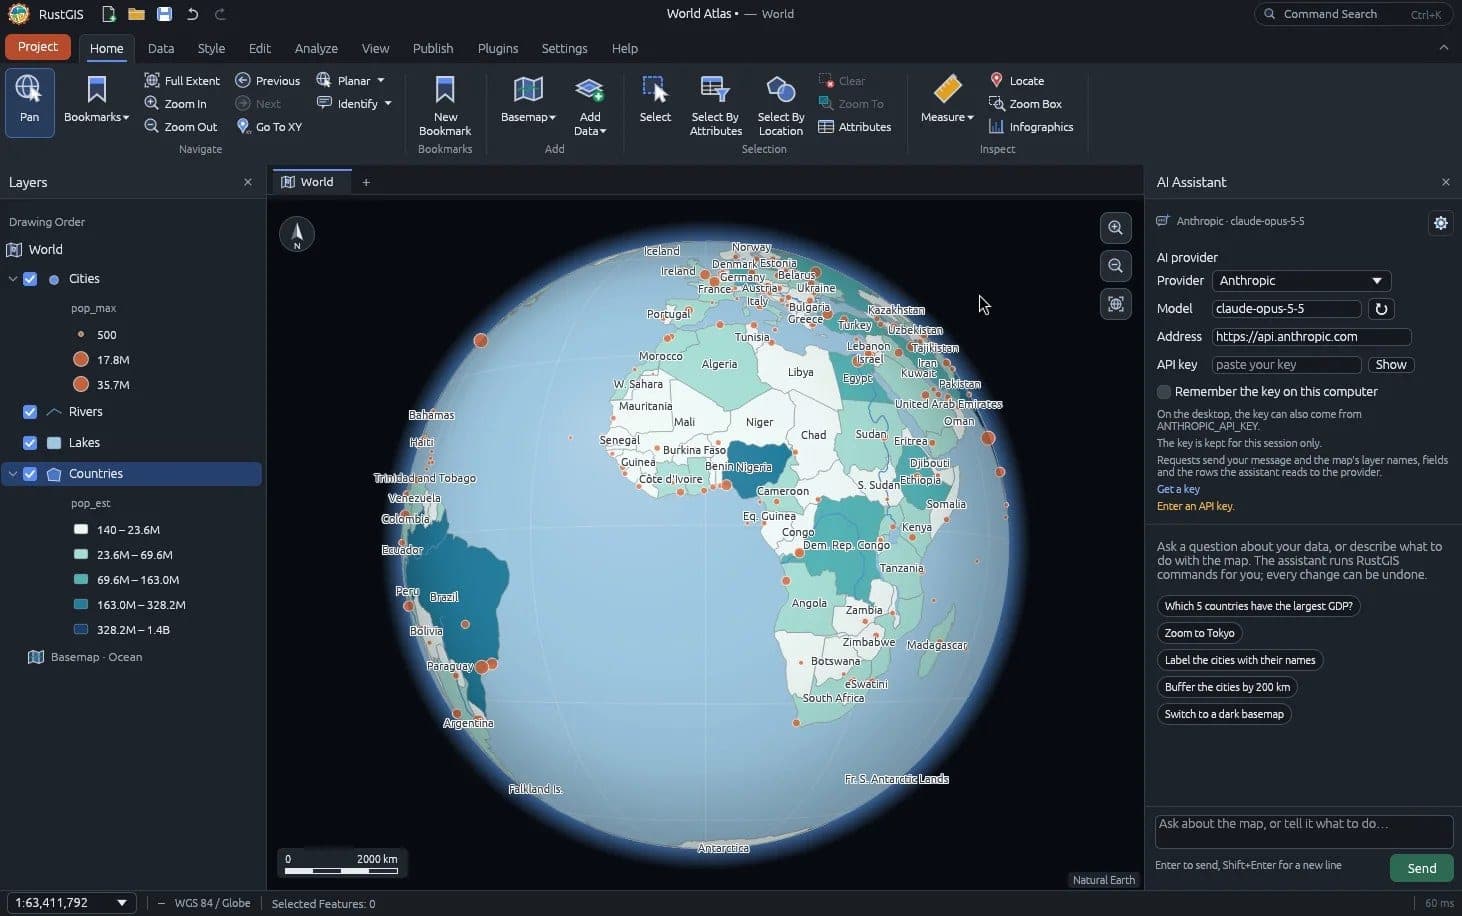Screen dimensions: 1462x916
Task: Create a New Bookmark
Action: coord(445,105)
